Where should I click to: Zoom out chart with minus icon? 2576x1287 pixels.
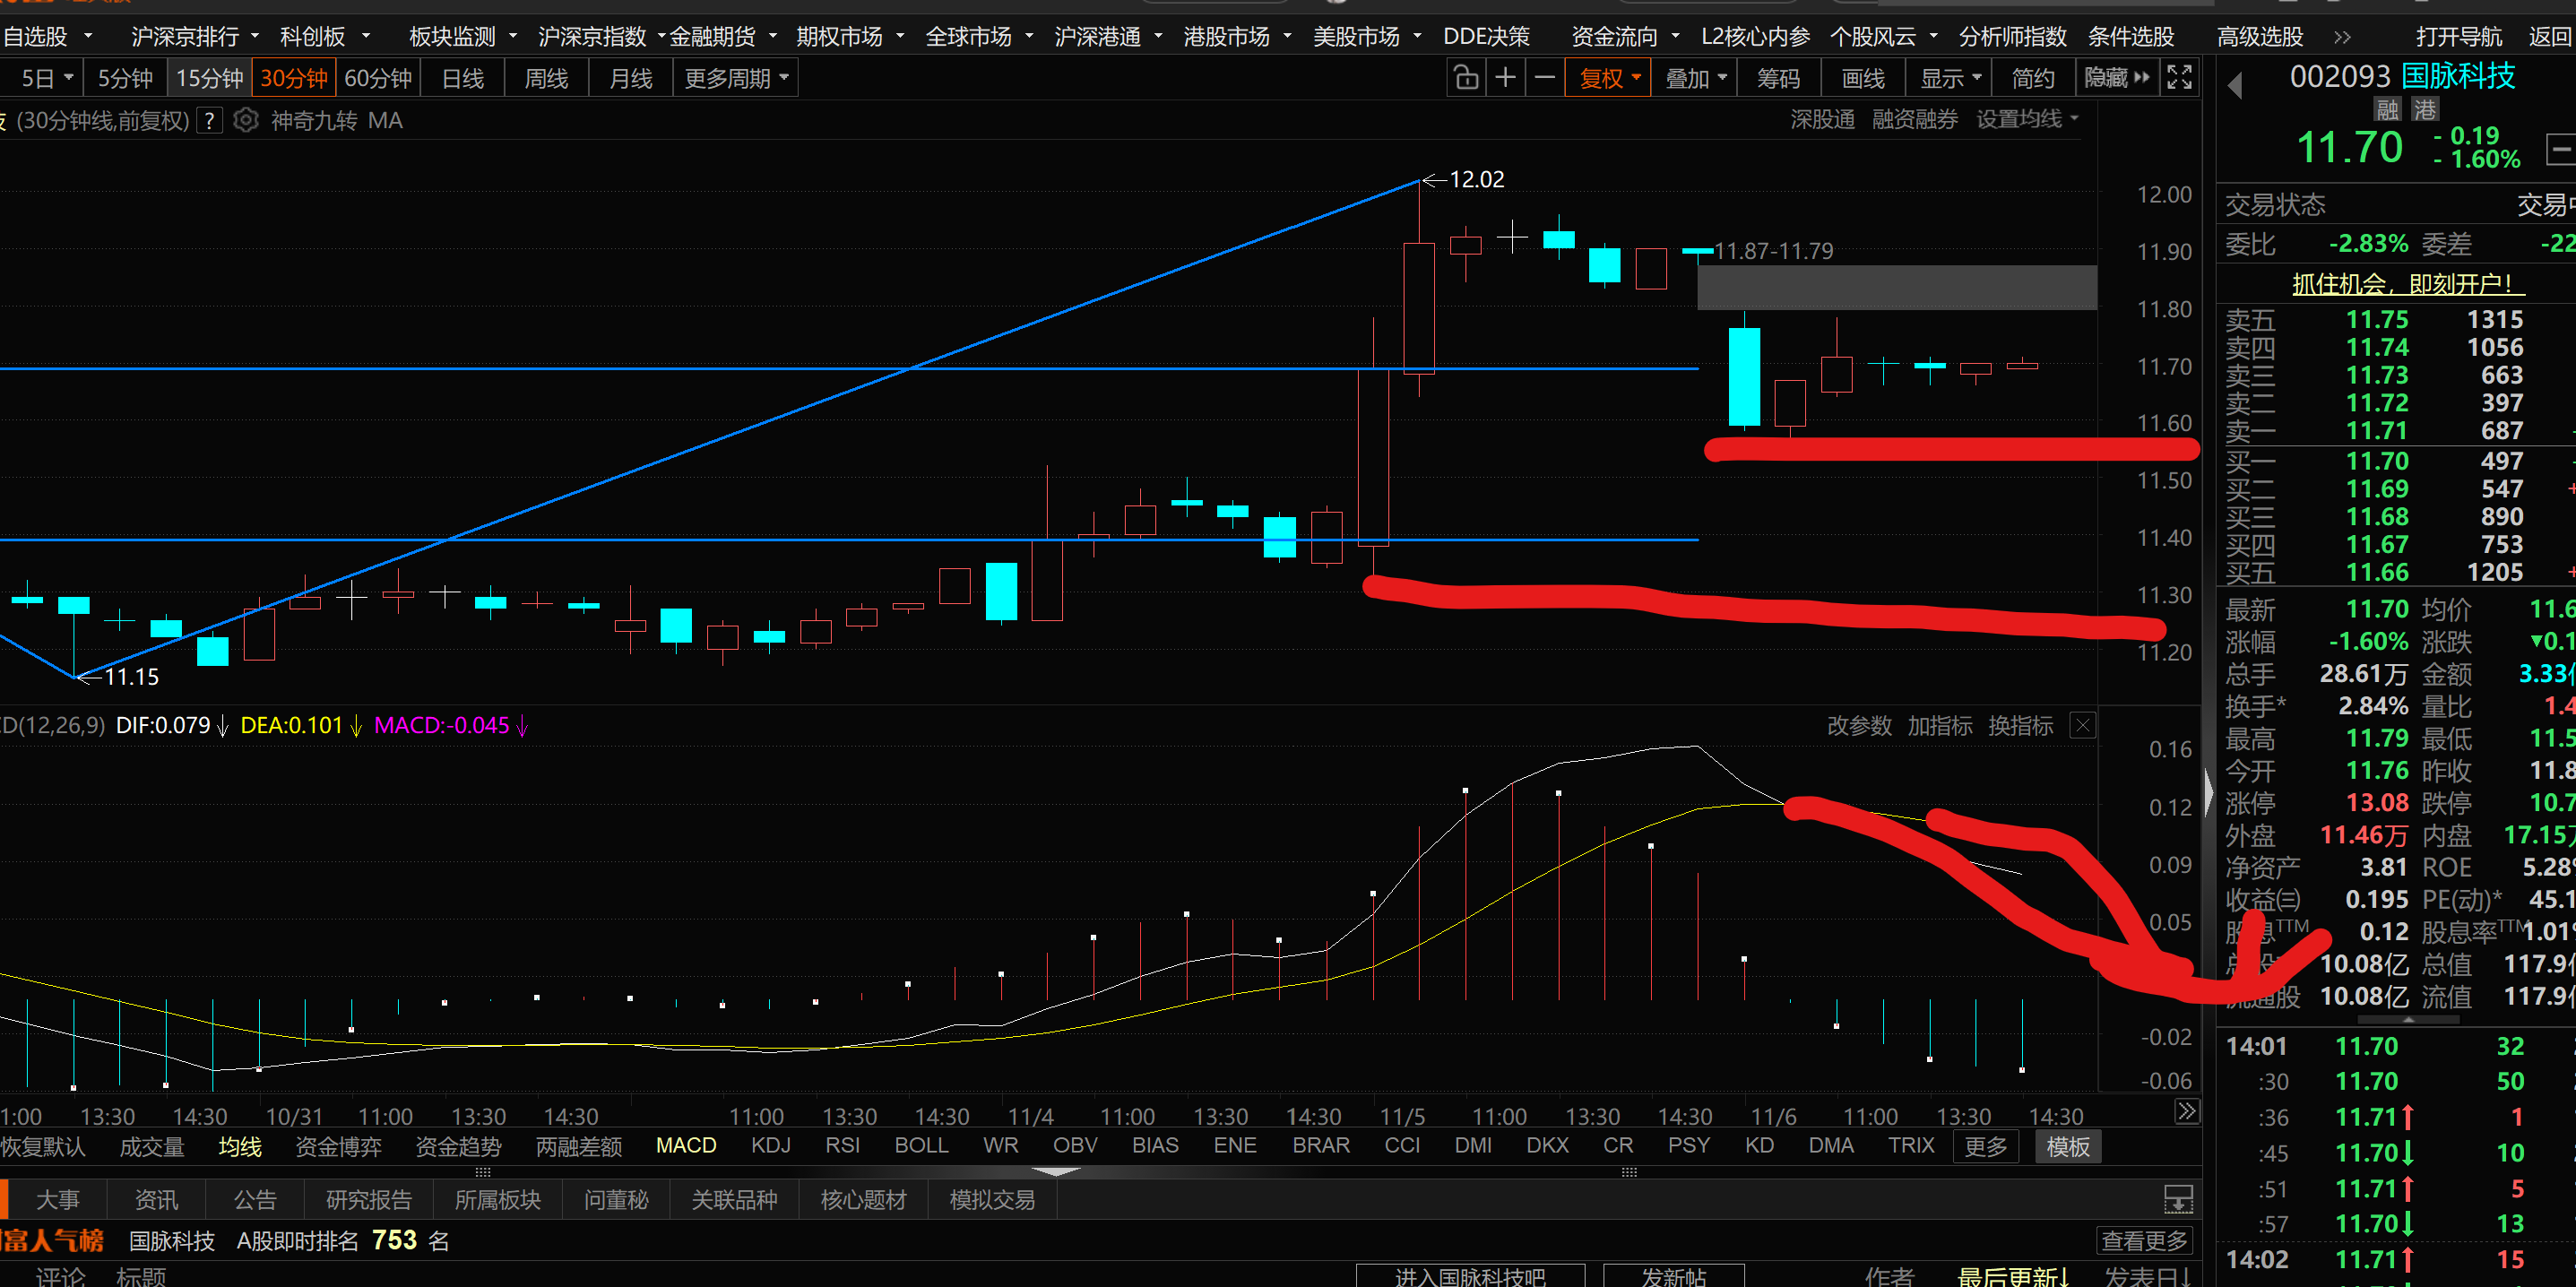point(1544,78)
